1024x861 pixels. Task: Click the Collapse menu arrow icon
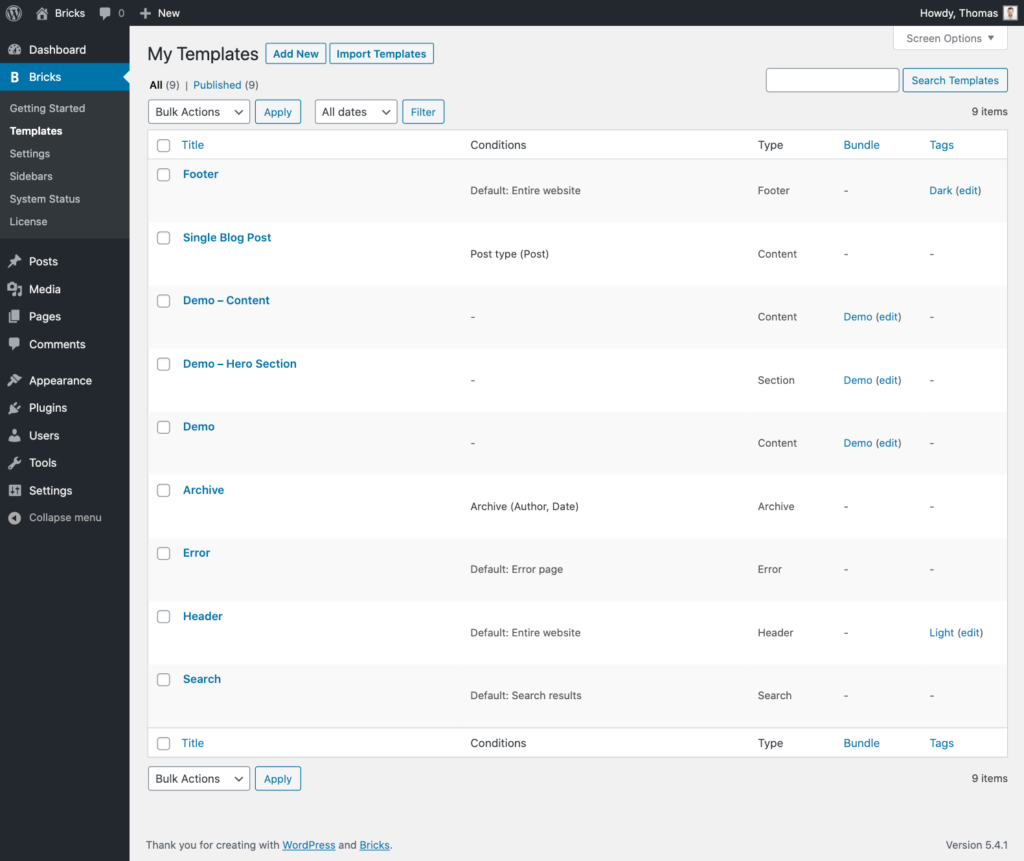pyautogui.click(x=15, y=518)
